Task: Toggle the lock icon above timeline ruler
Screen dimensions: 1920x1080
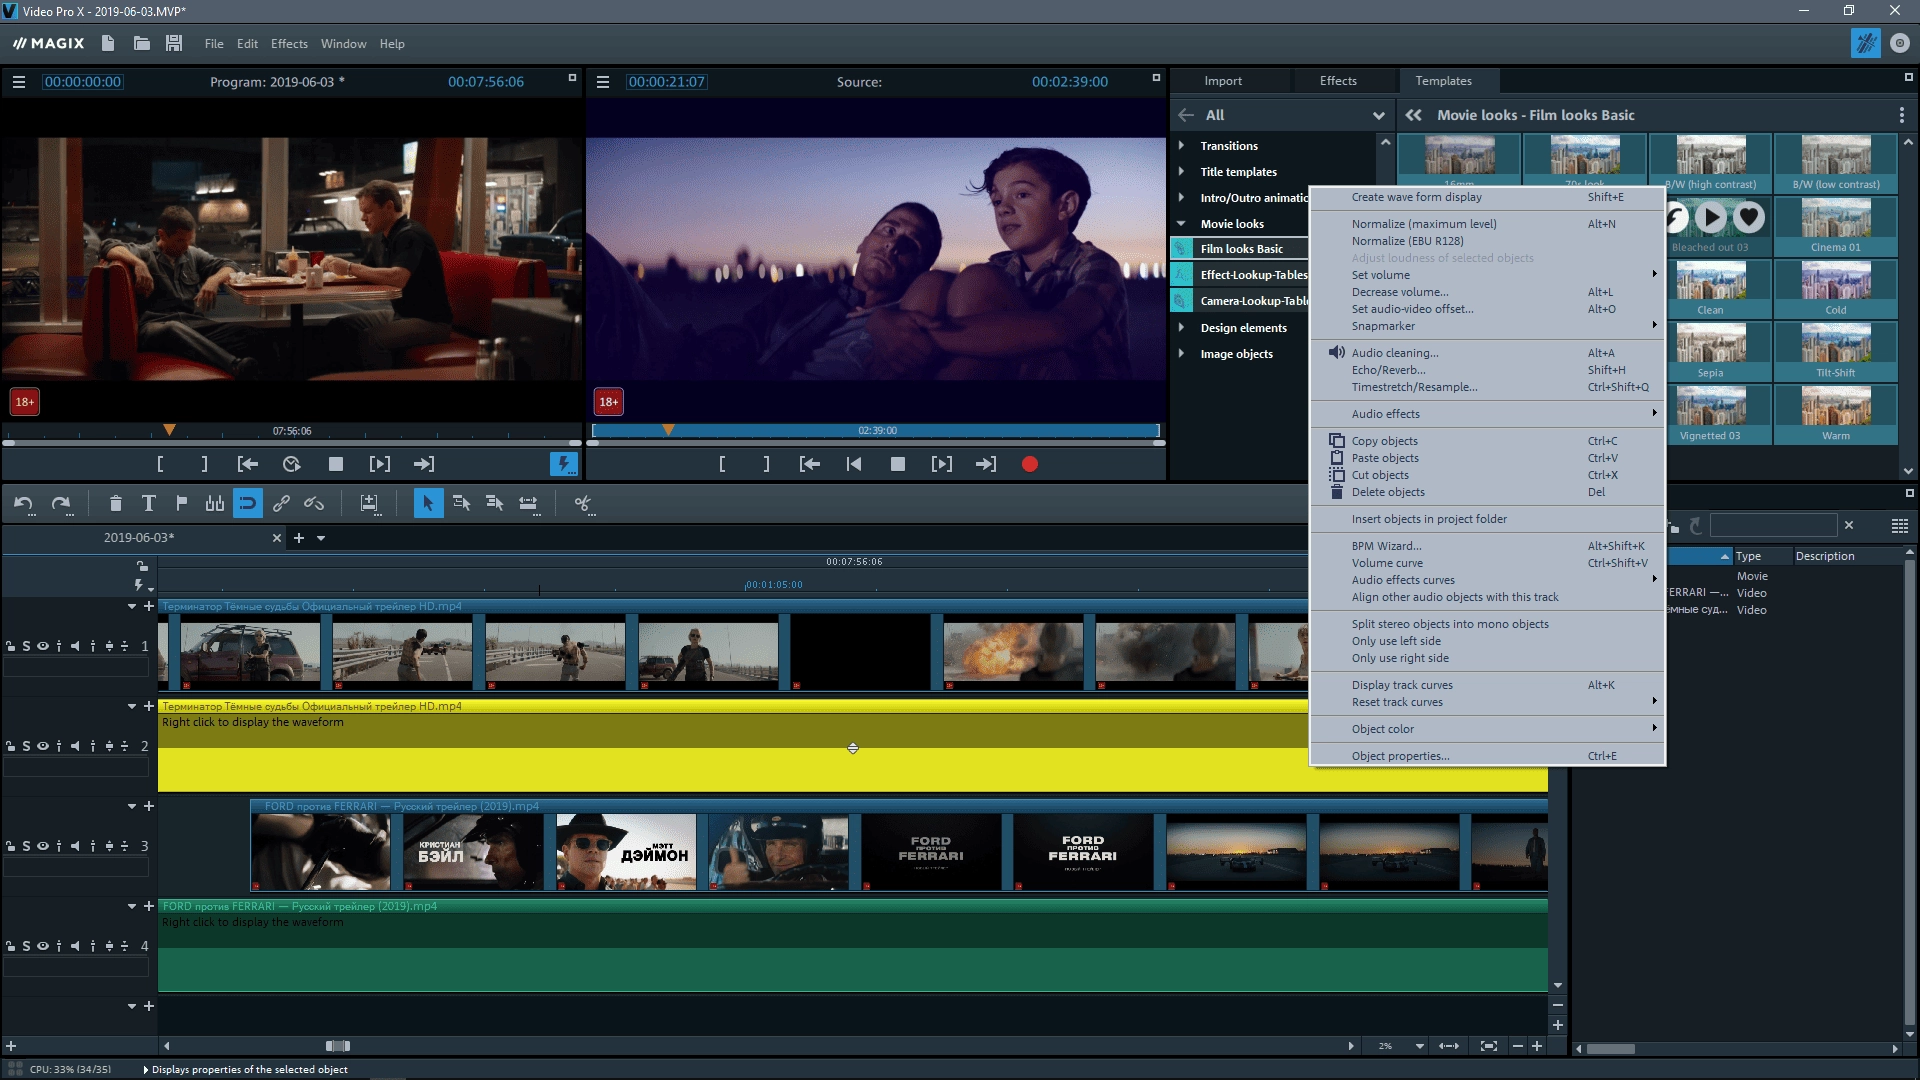Action: pyautogui.click(x=143, y=566)
